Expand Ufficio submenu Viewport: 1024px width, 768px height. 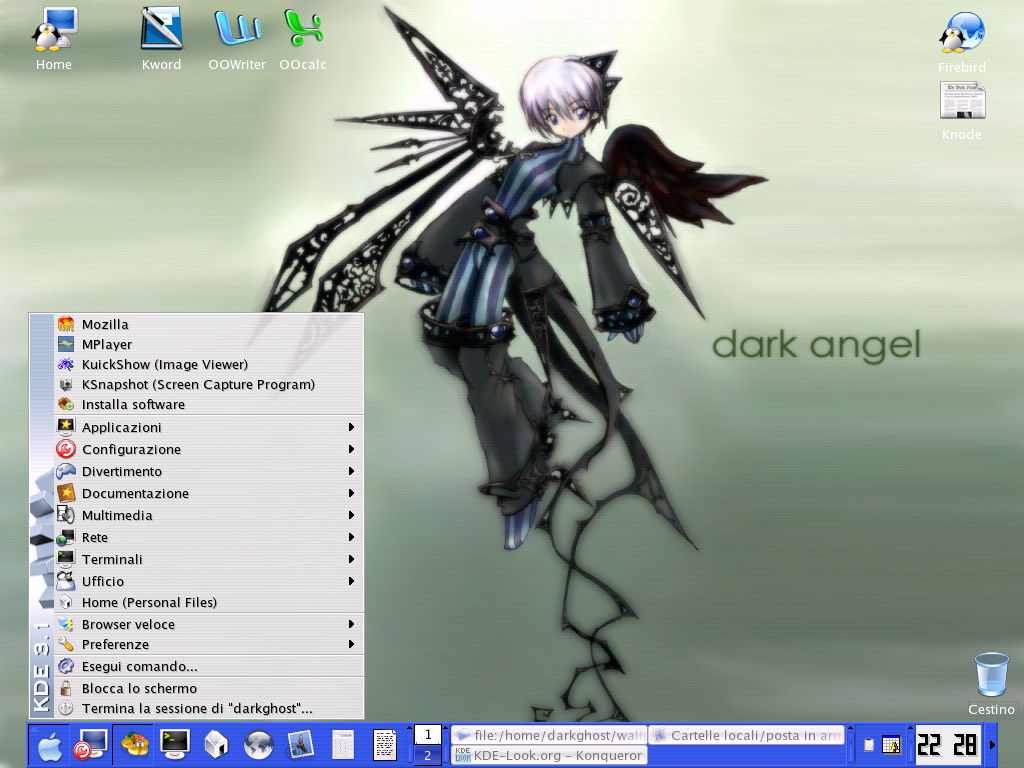pos(209,581)
